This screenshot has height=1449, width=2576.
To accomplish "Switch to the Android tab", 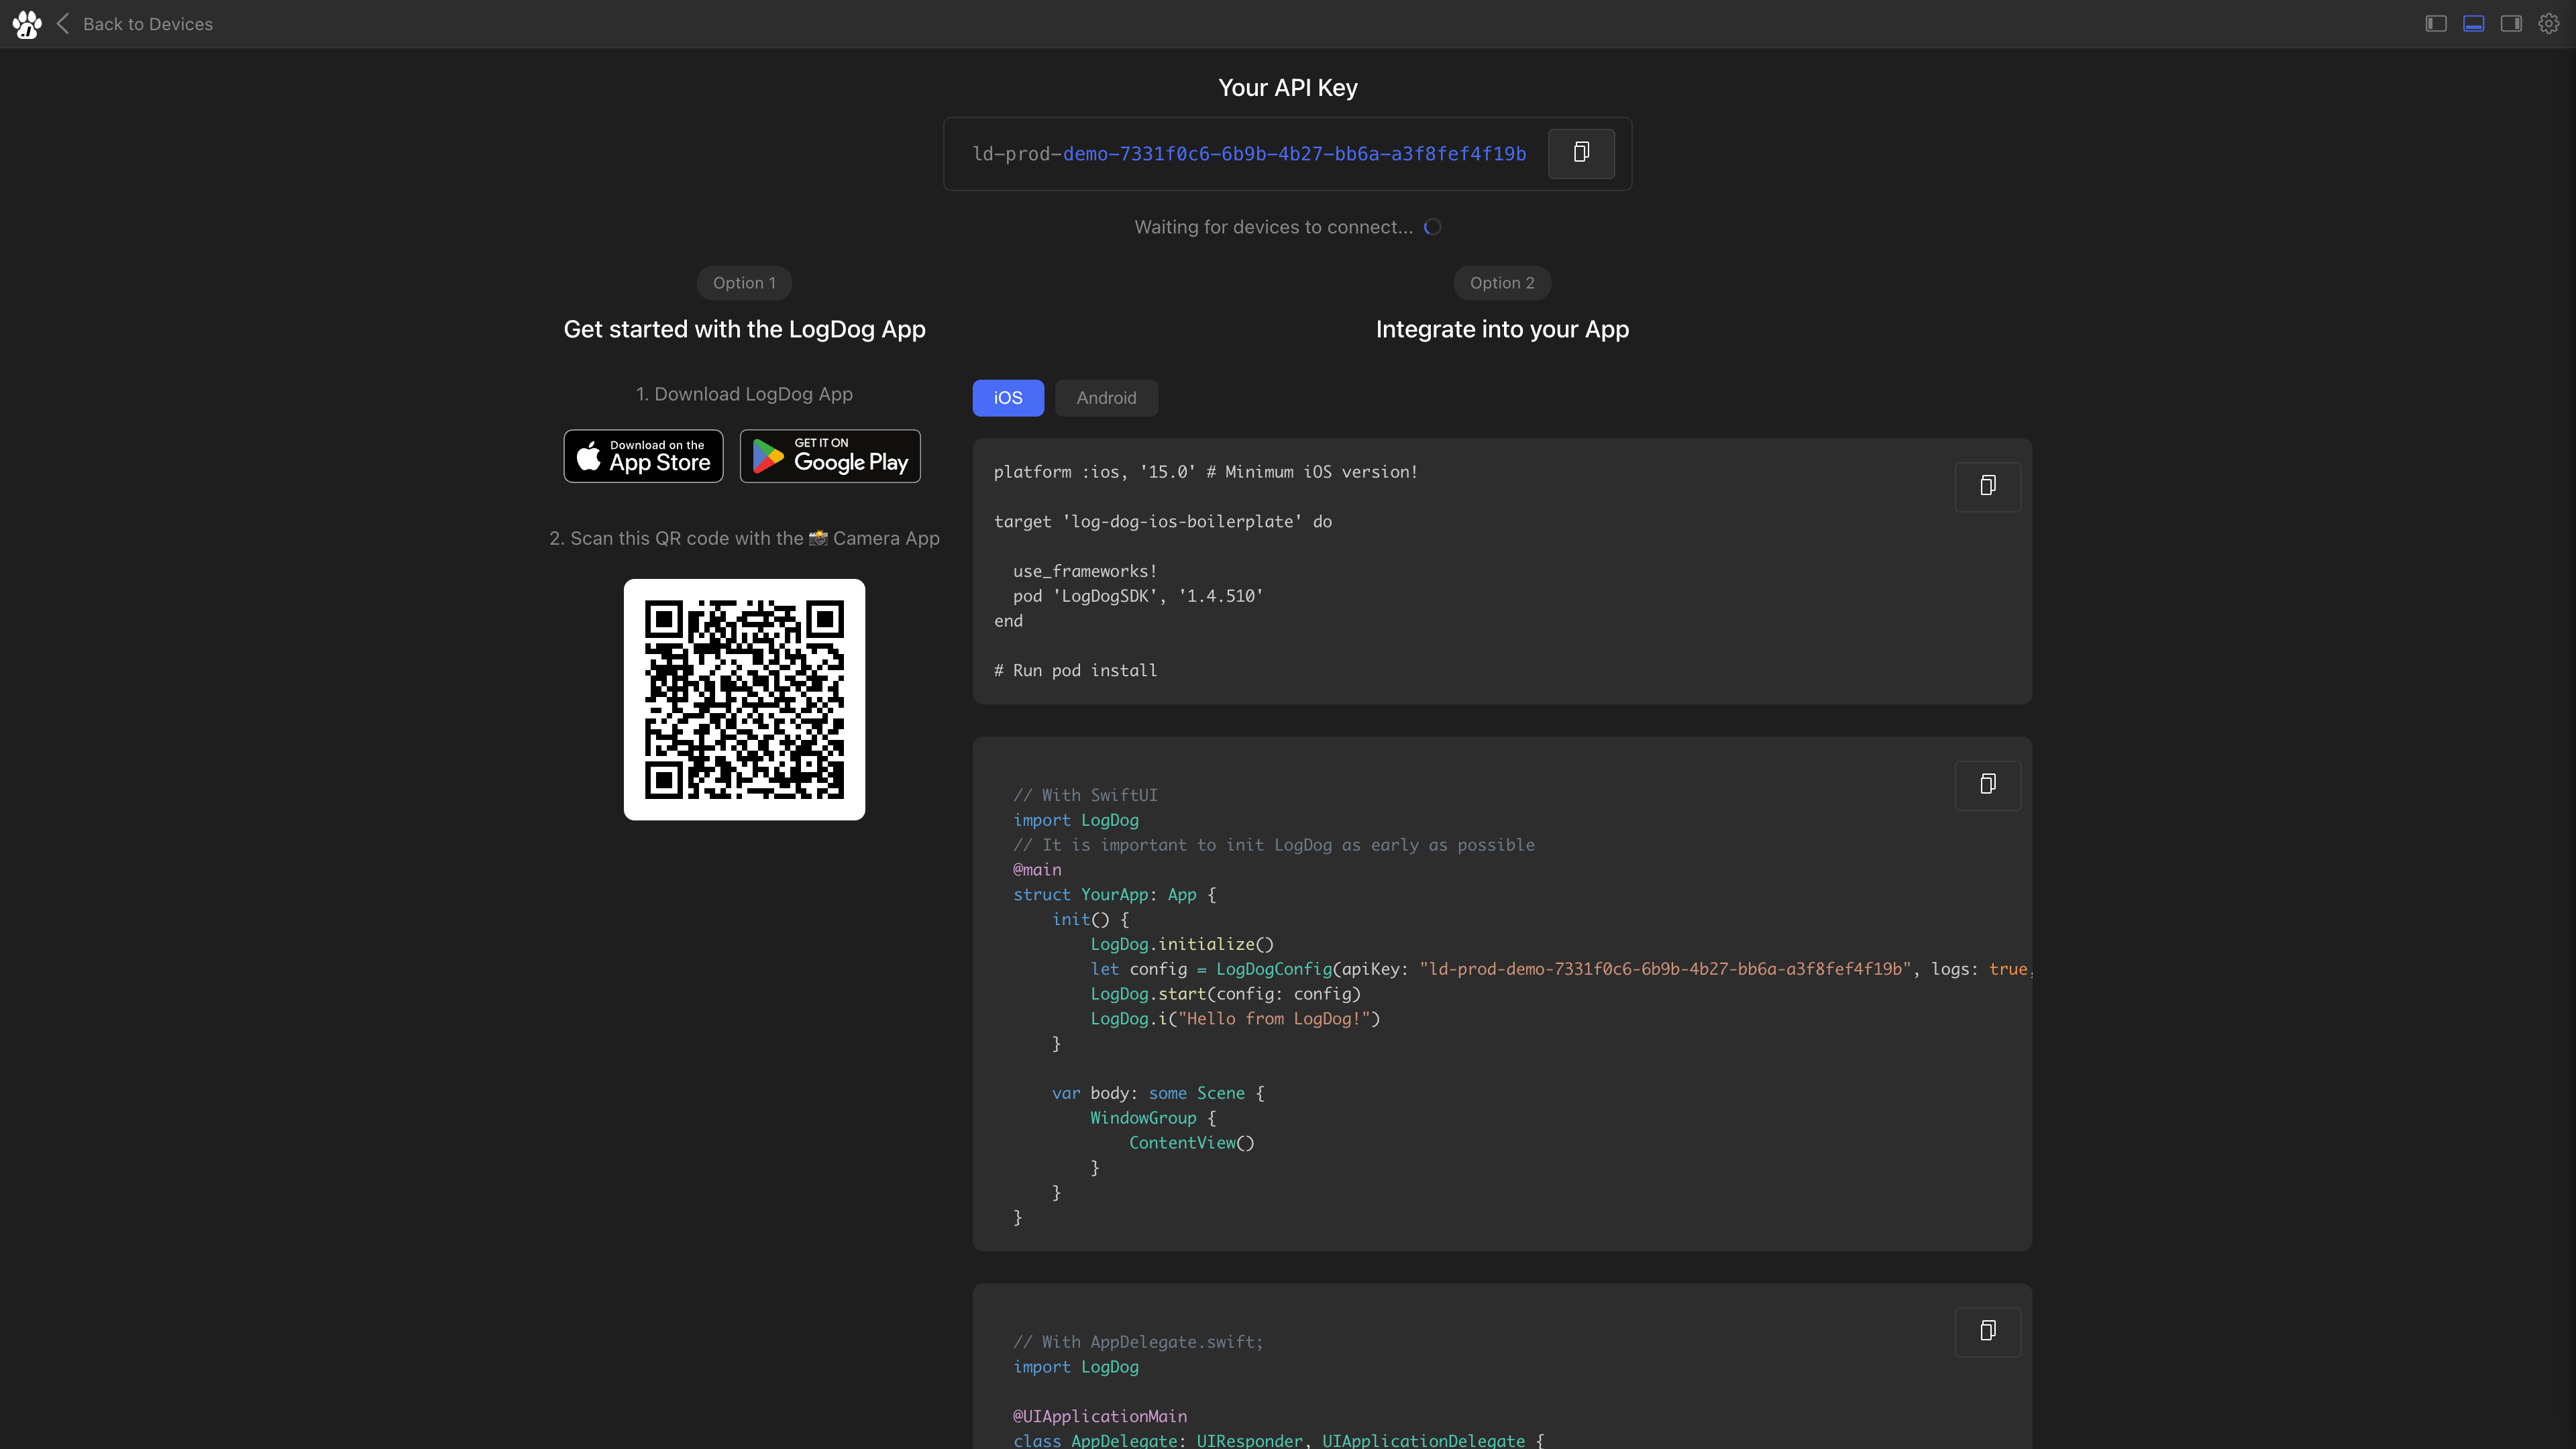I will click(1106, 398).
